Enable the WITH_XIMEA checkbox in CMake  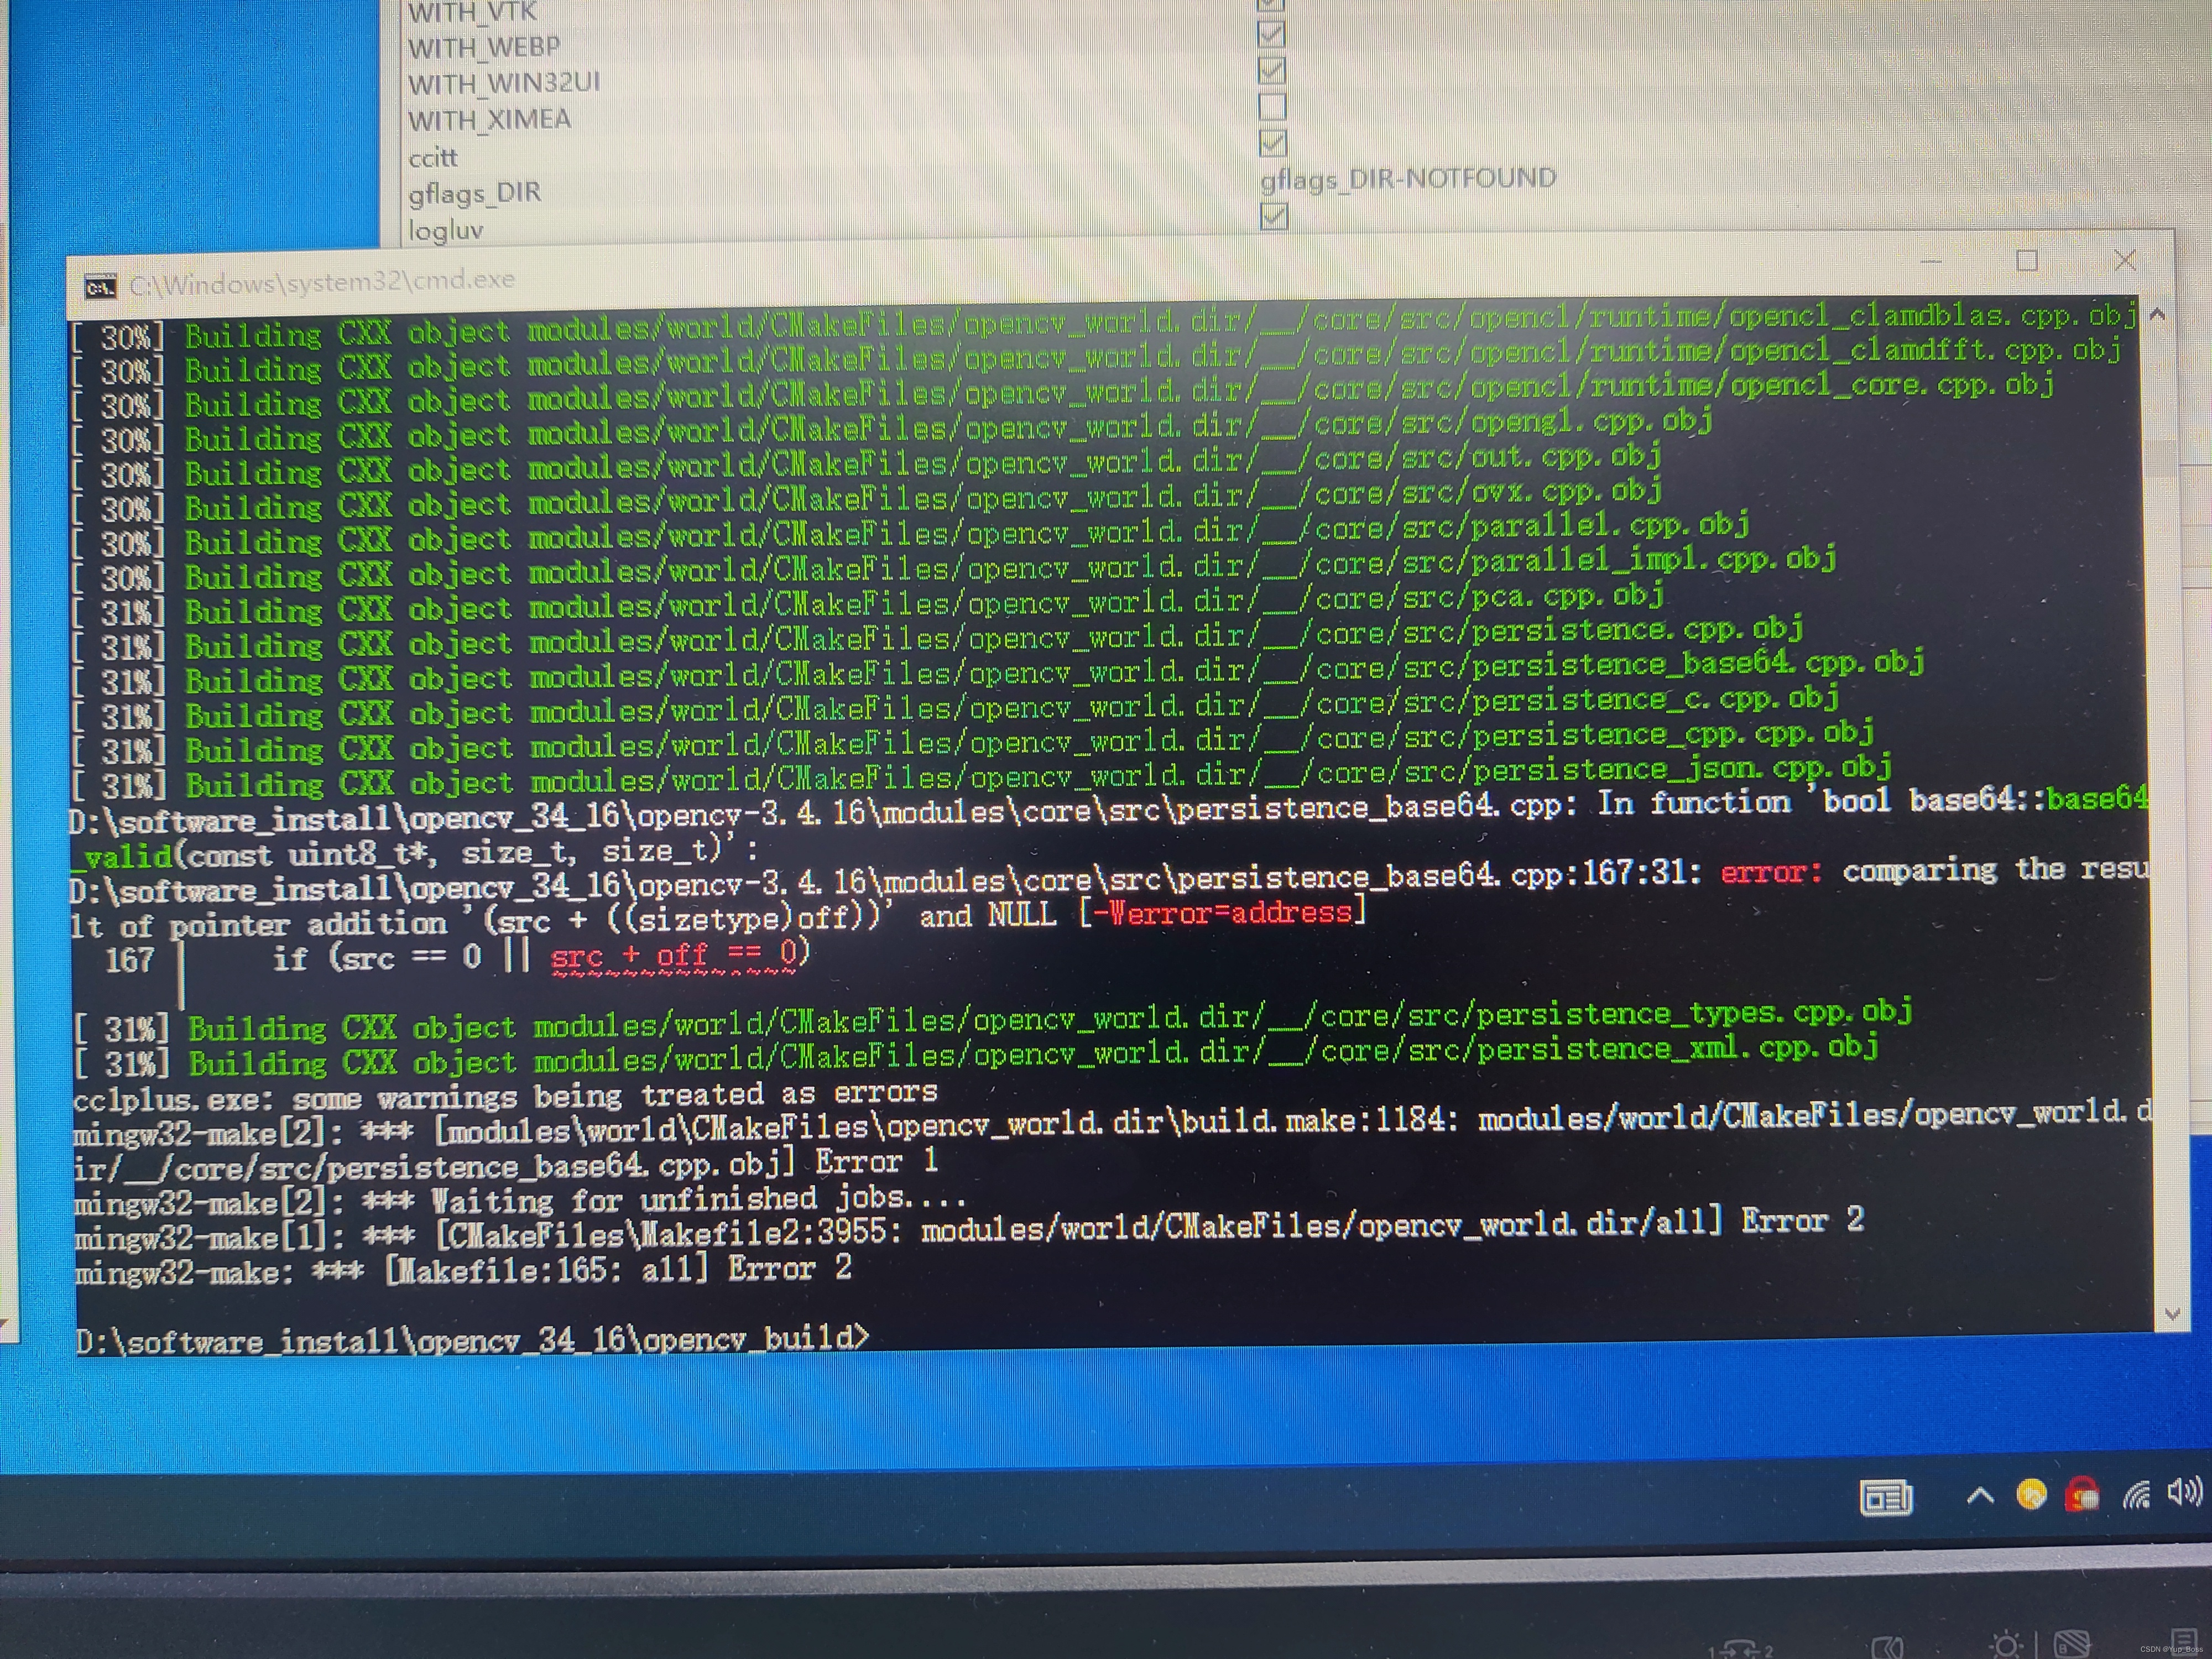pos(1272,106)
